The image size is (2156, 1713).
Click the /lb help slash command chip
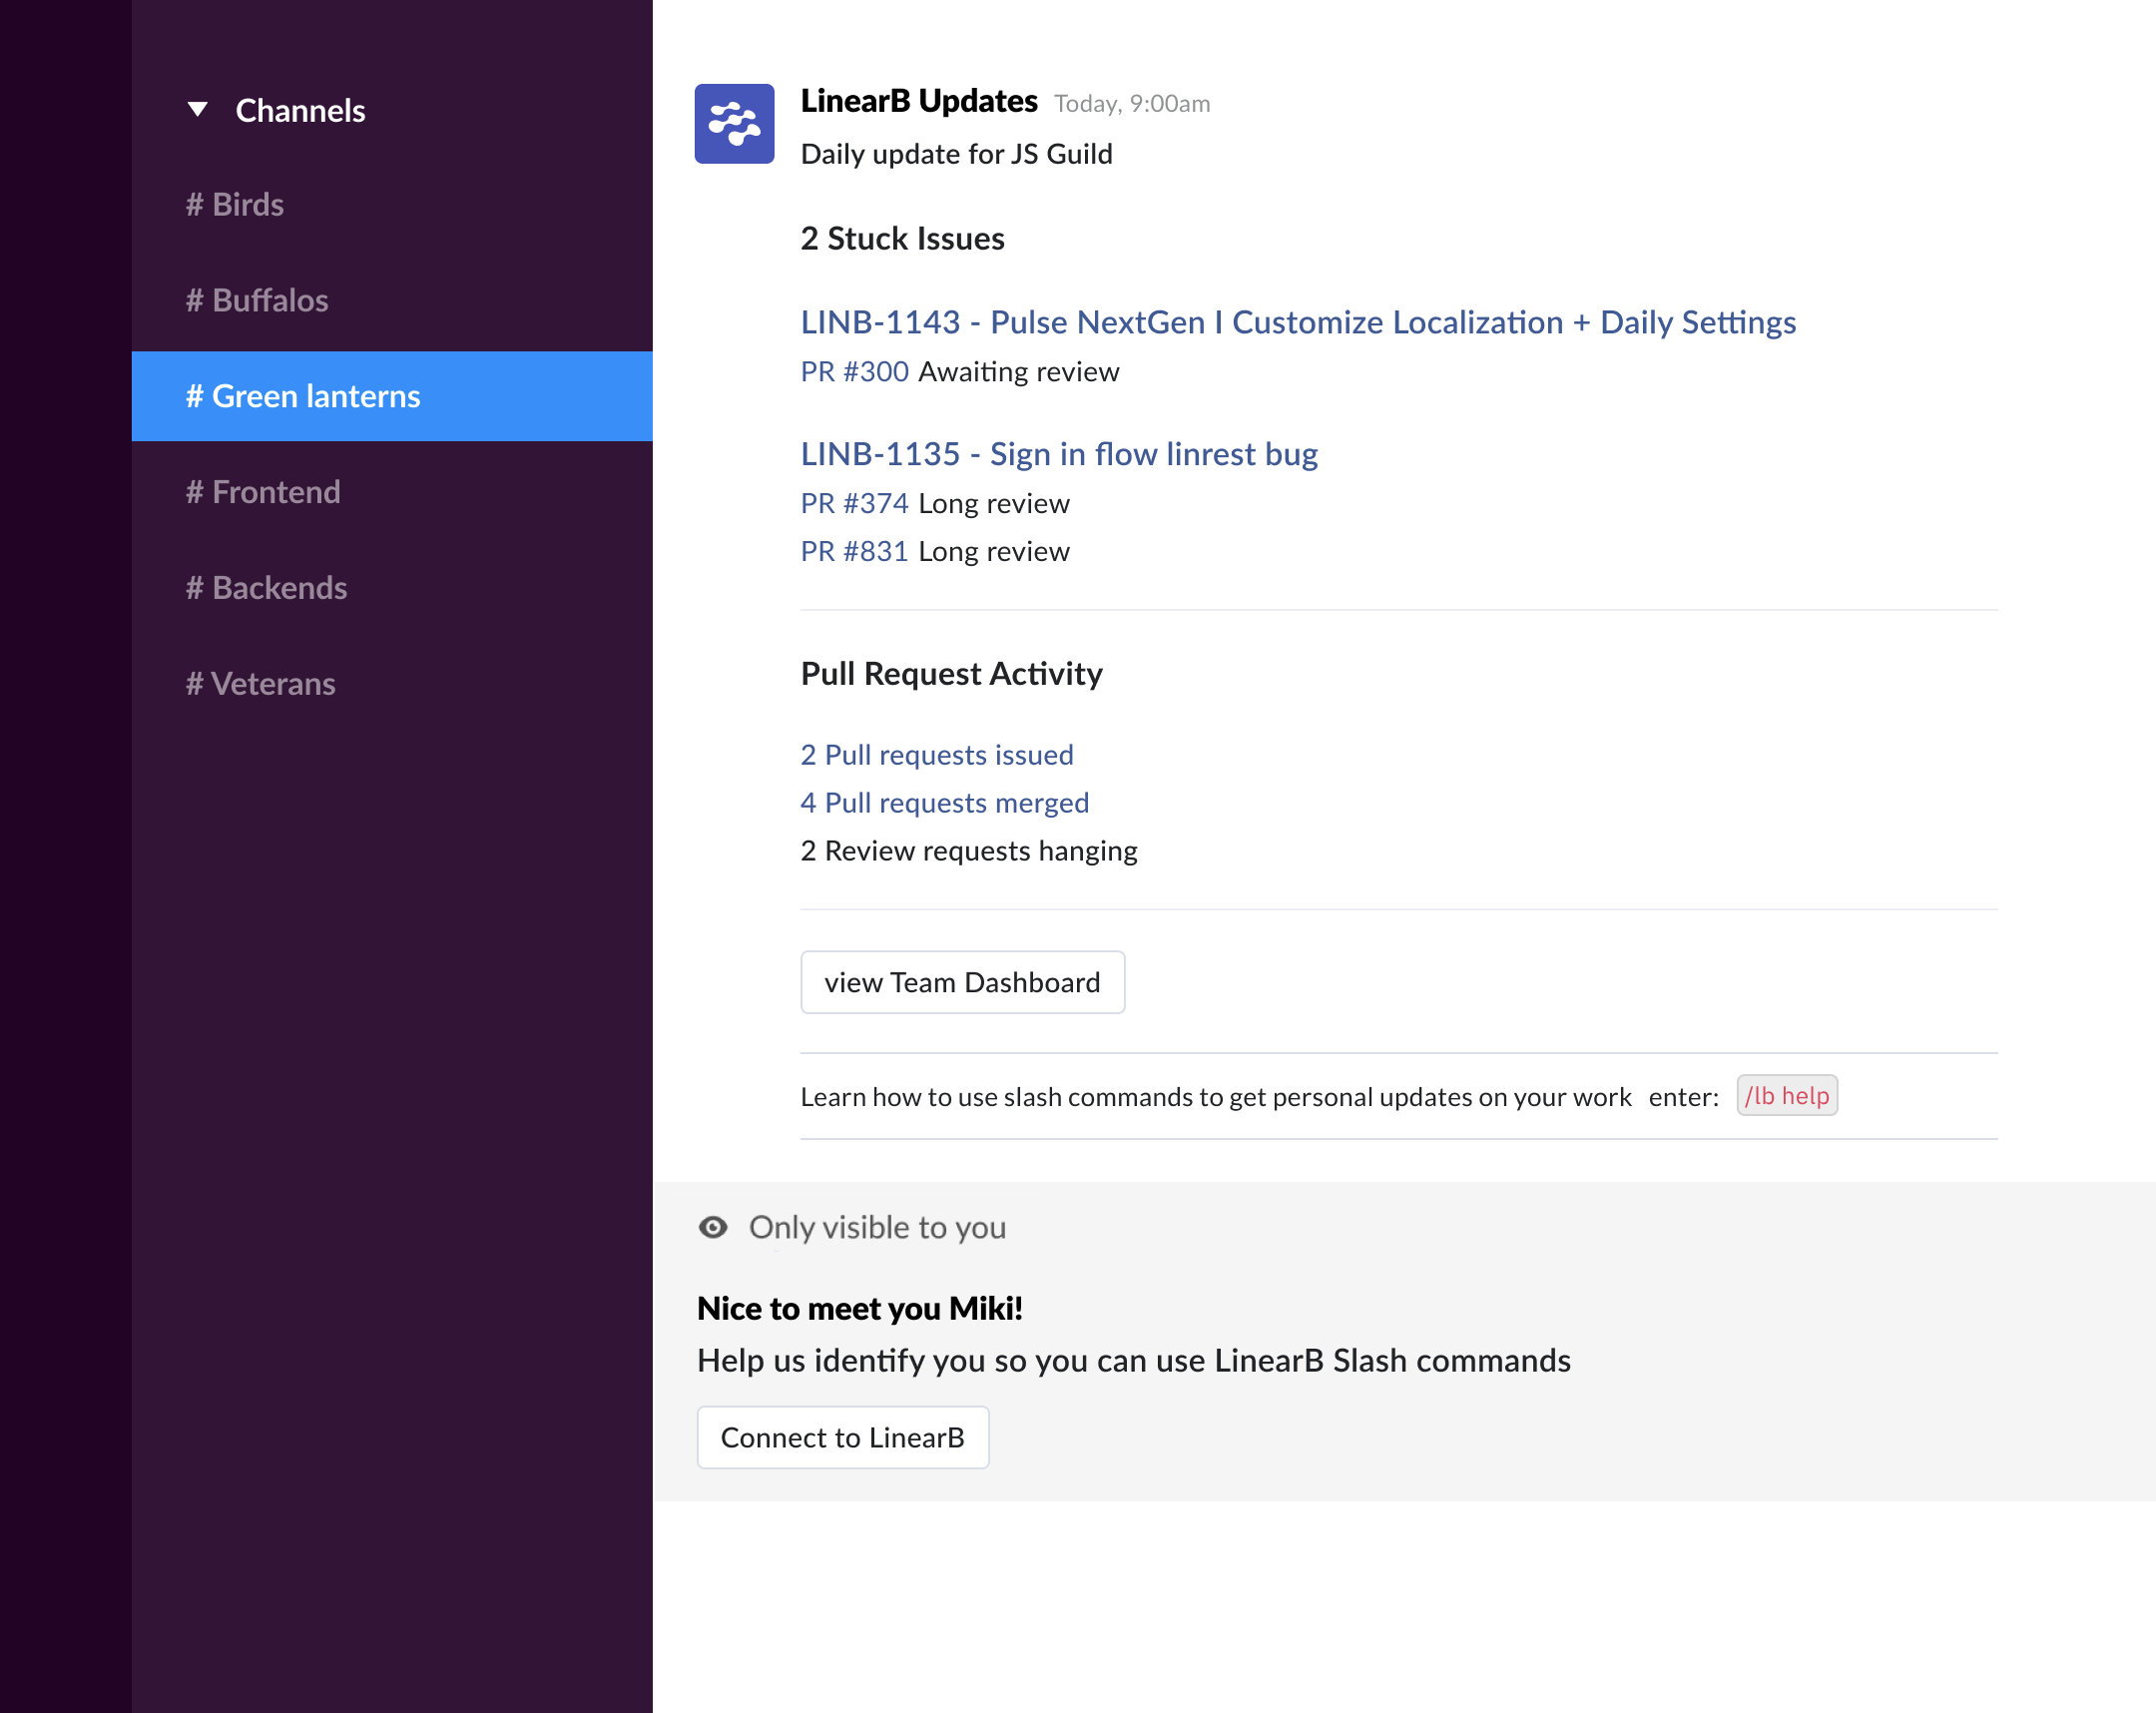(1786, 1095)
